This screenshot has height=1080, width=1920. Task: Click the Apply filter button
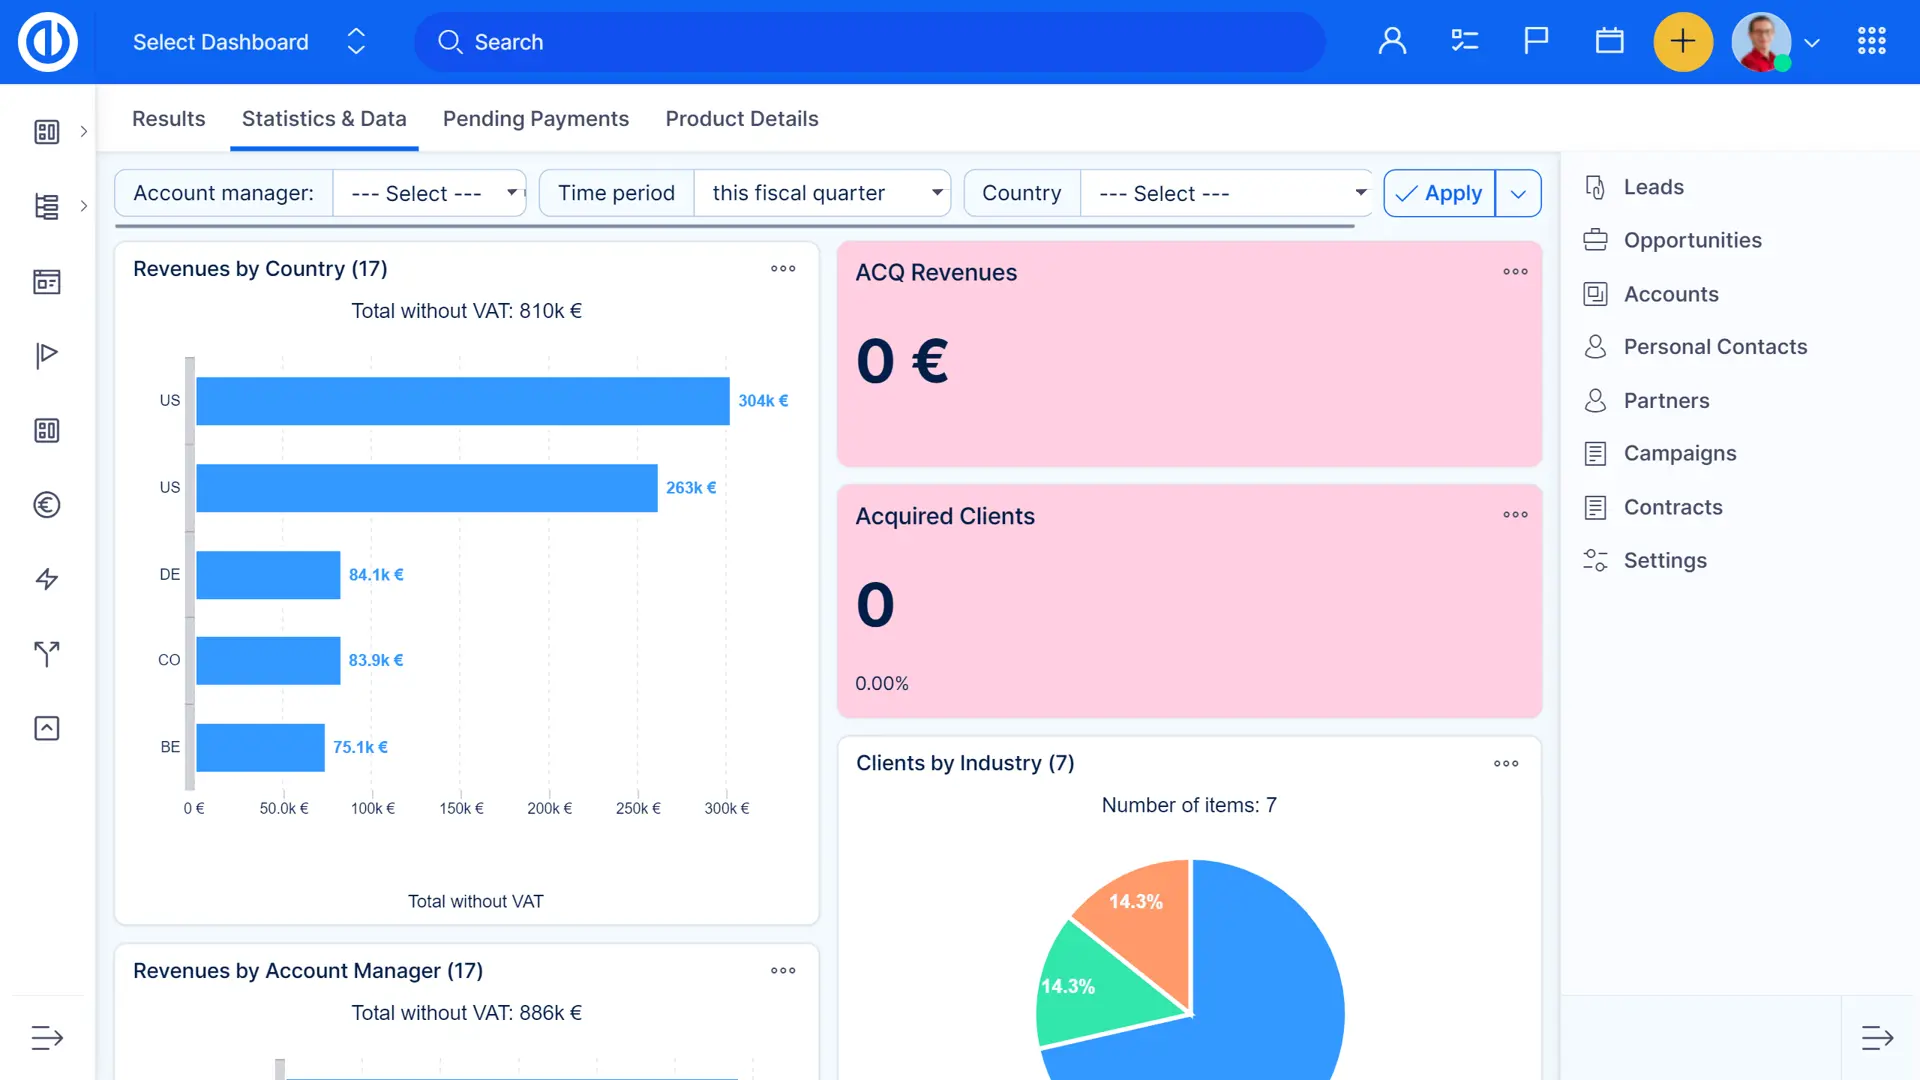tap(1439, 194)
